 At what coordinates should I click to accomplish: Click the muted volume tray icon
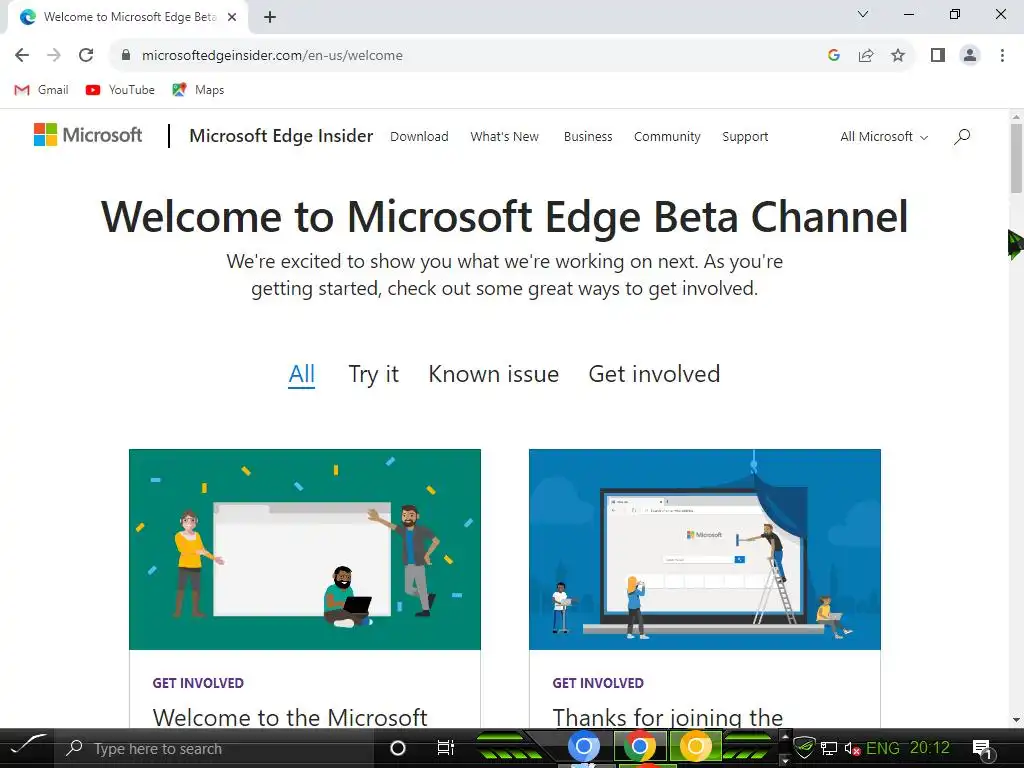pyautogui.click(x=852, y=749)
